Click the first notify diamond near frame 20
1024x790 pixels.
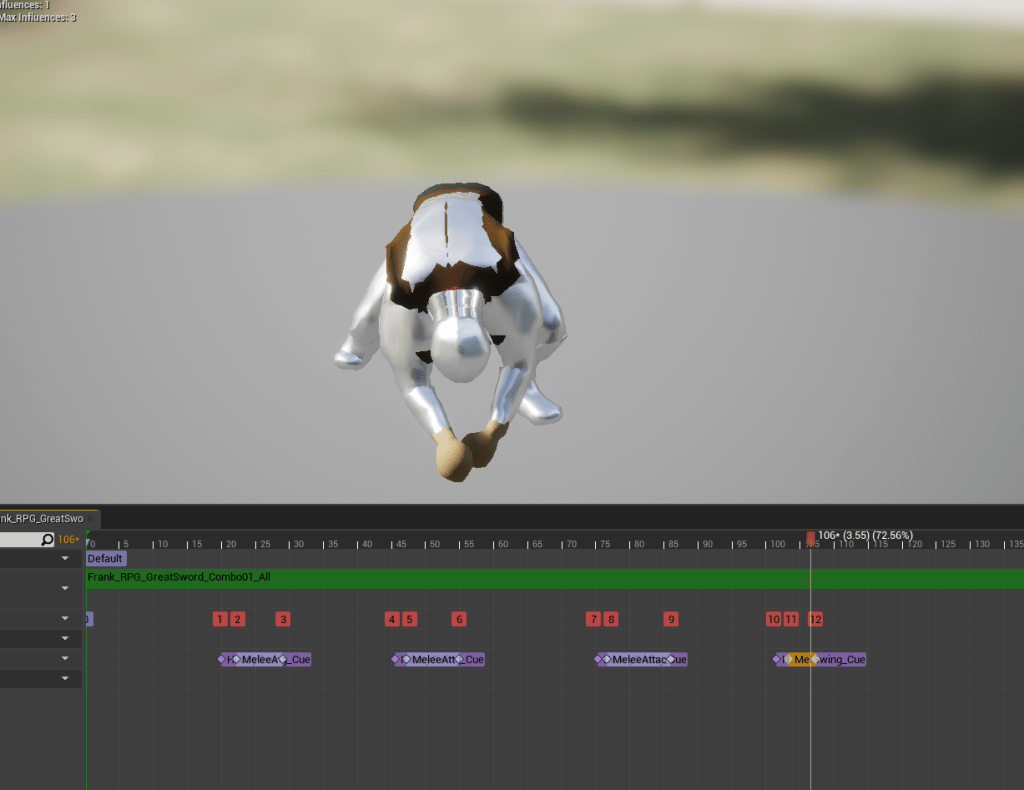(x=222, y=659)
